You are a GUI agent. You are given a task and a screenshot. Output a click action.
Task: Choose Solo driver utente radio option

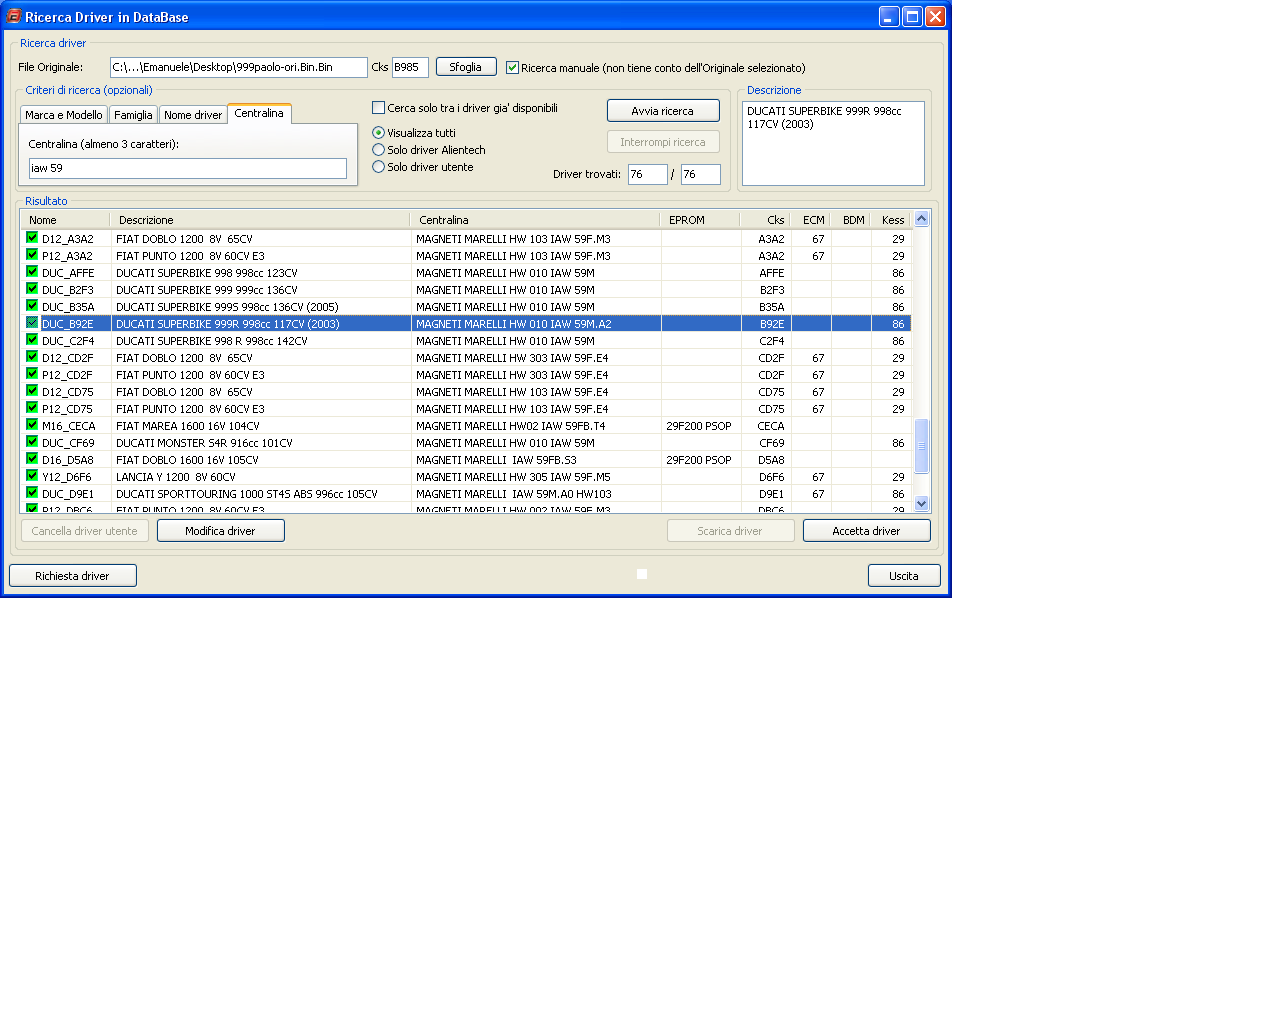coord(379,167)
